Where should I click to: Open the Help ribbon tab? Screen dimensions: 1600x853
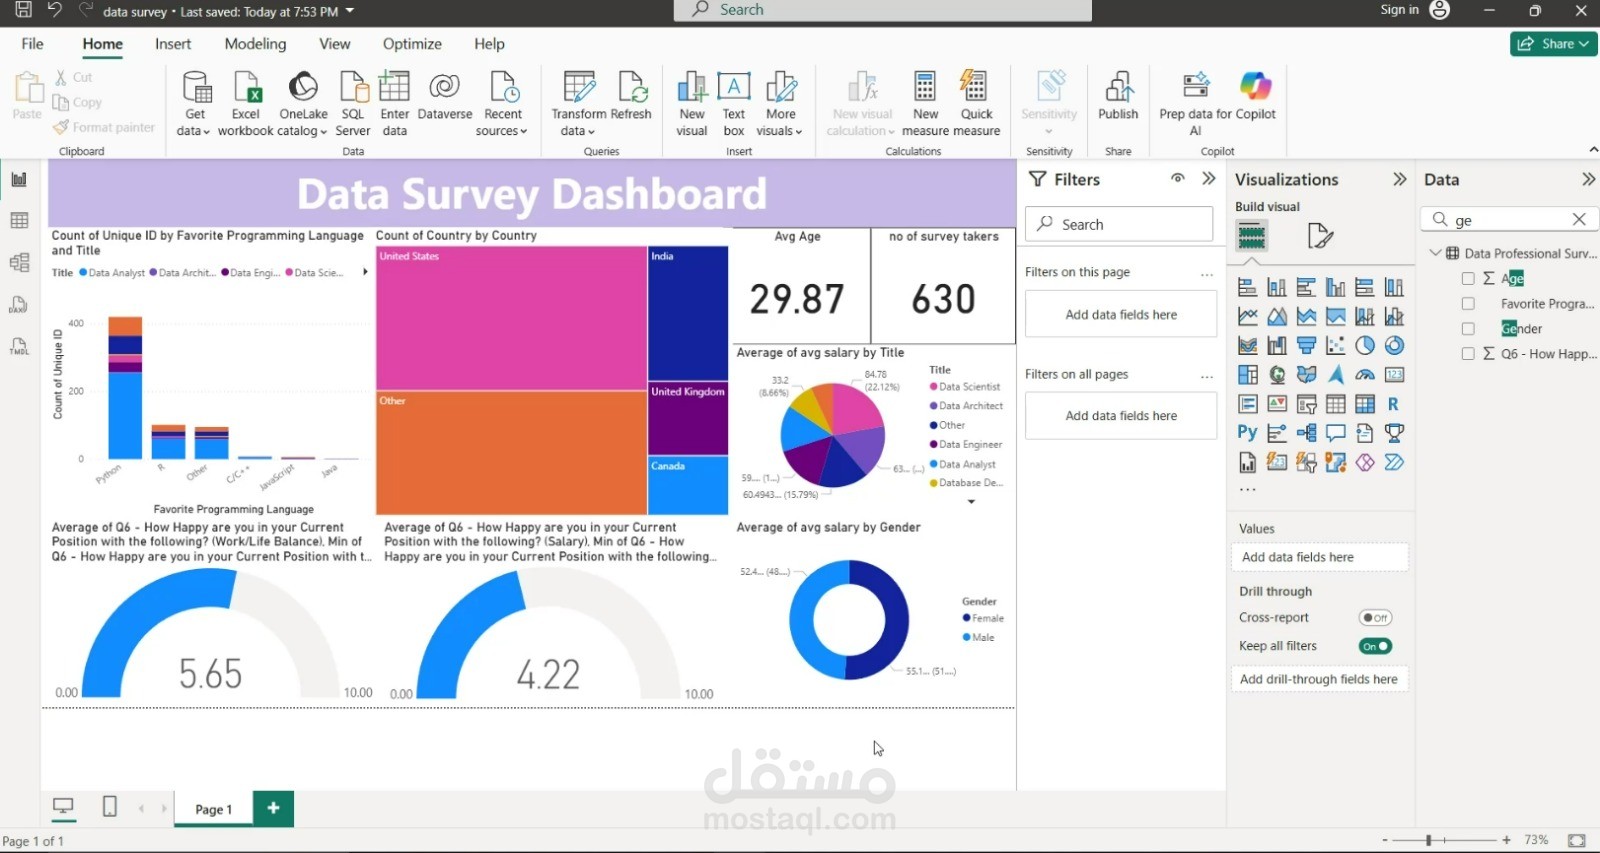489,44
